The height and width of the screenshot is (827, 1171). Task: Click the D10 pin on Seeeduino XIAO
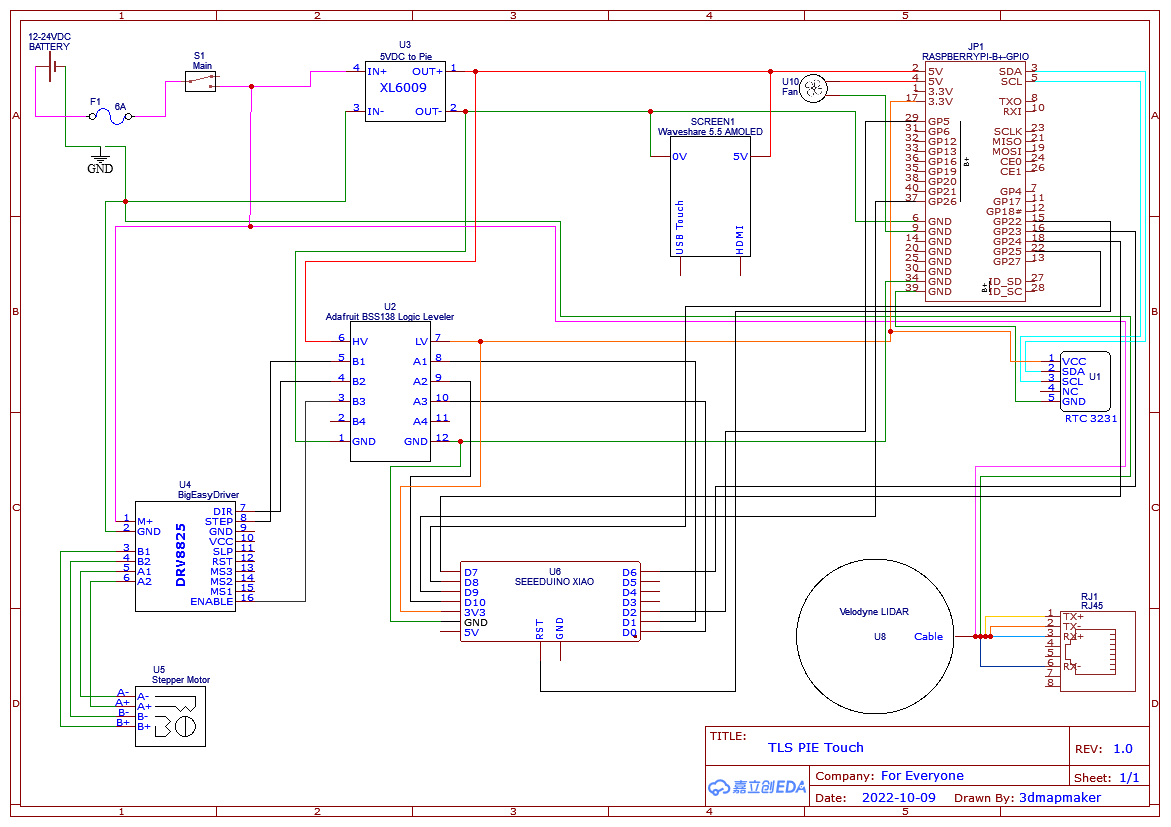coord(474,602)
